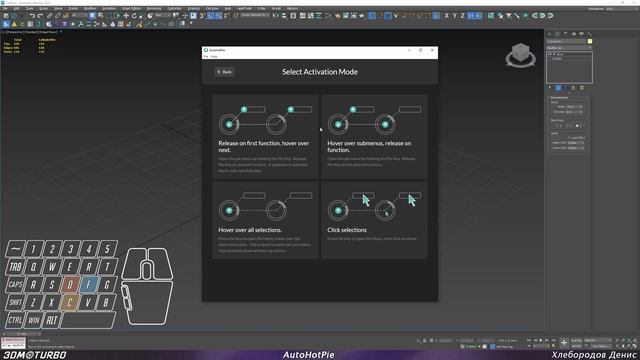
Task: Click the Back button in AutoHotPie
Action: (x=224, y=72)
